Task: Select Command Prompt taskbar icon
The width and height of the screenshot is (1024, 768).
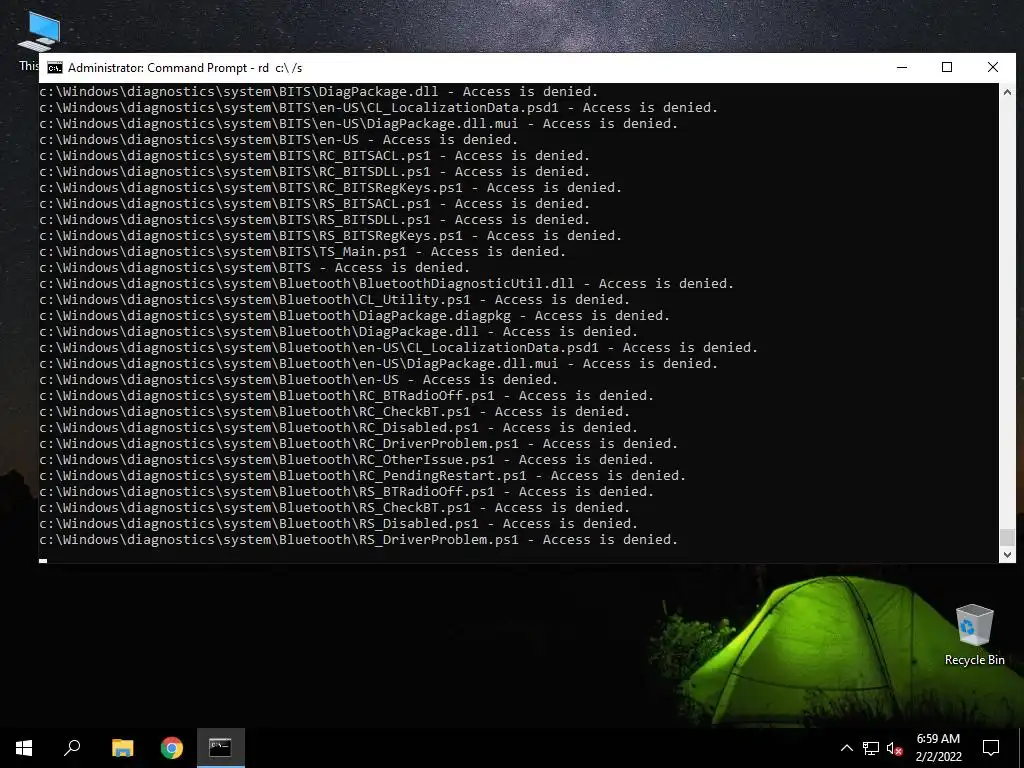Action: coord(221,748)
